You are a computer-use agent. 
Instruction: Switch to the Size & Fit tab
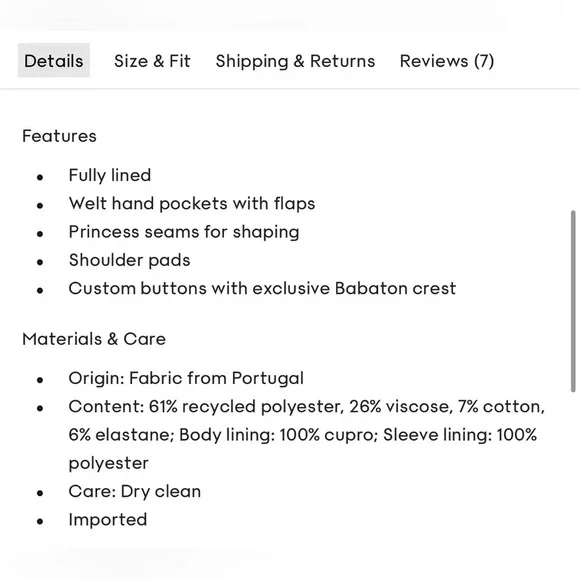(x=152, y=61)
